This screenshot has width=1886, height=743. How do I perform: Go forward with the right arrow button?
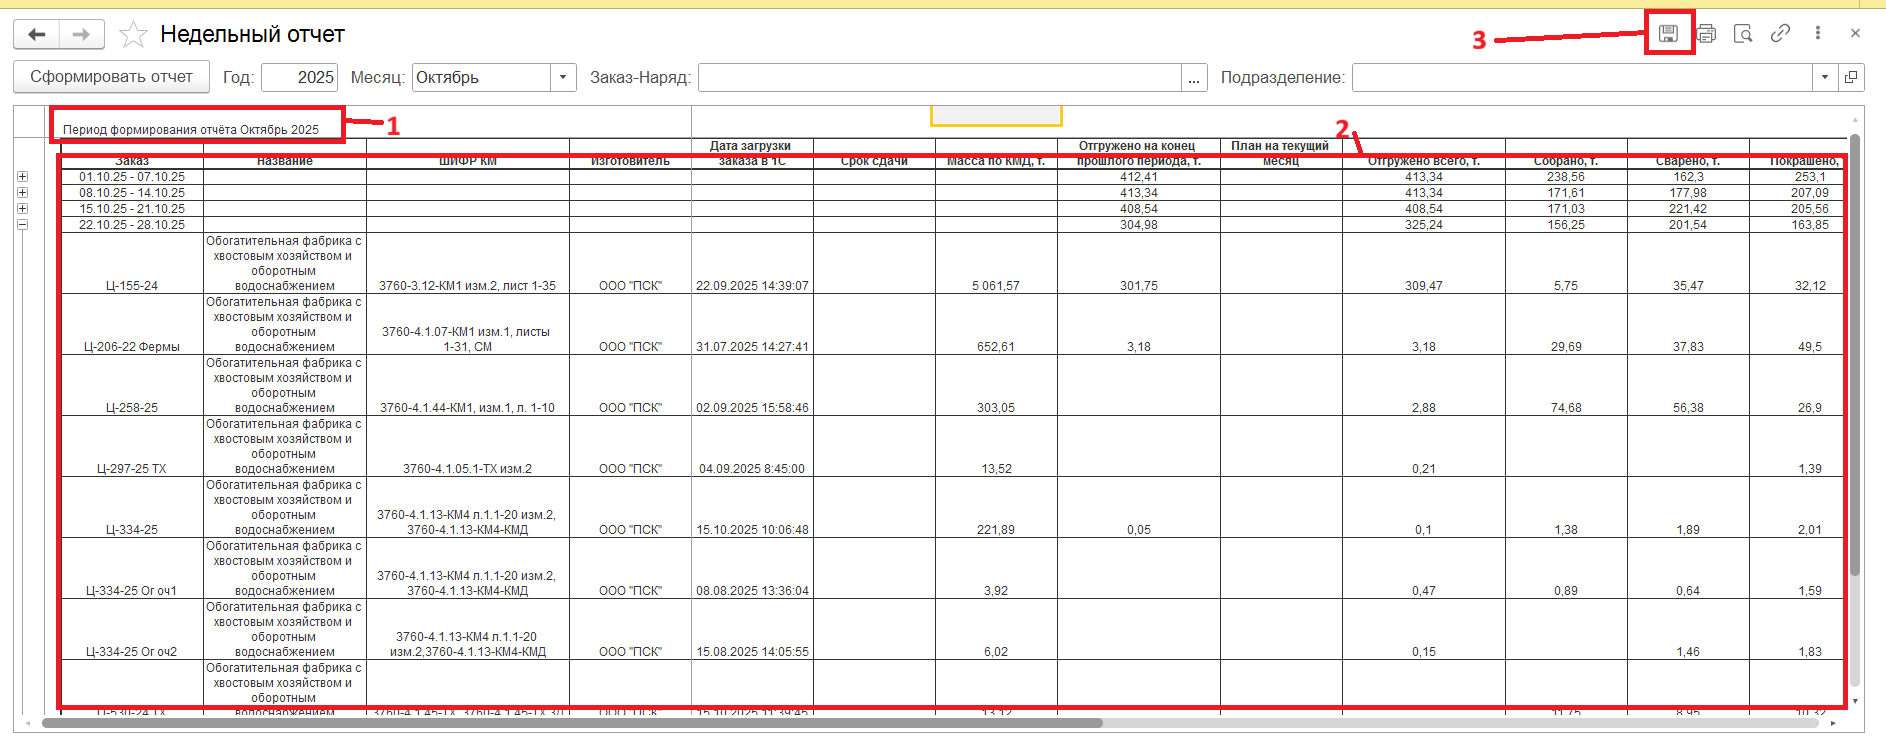[82, 34]
